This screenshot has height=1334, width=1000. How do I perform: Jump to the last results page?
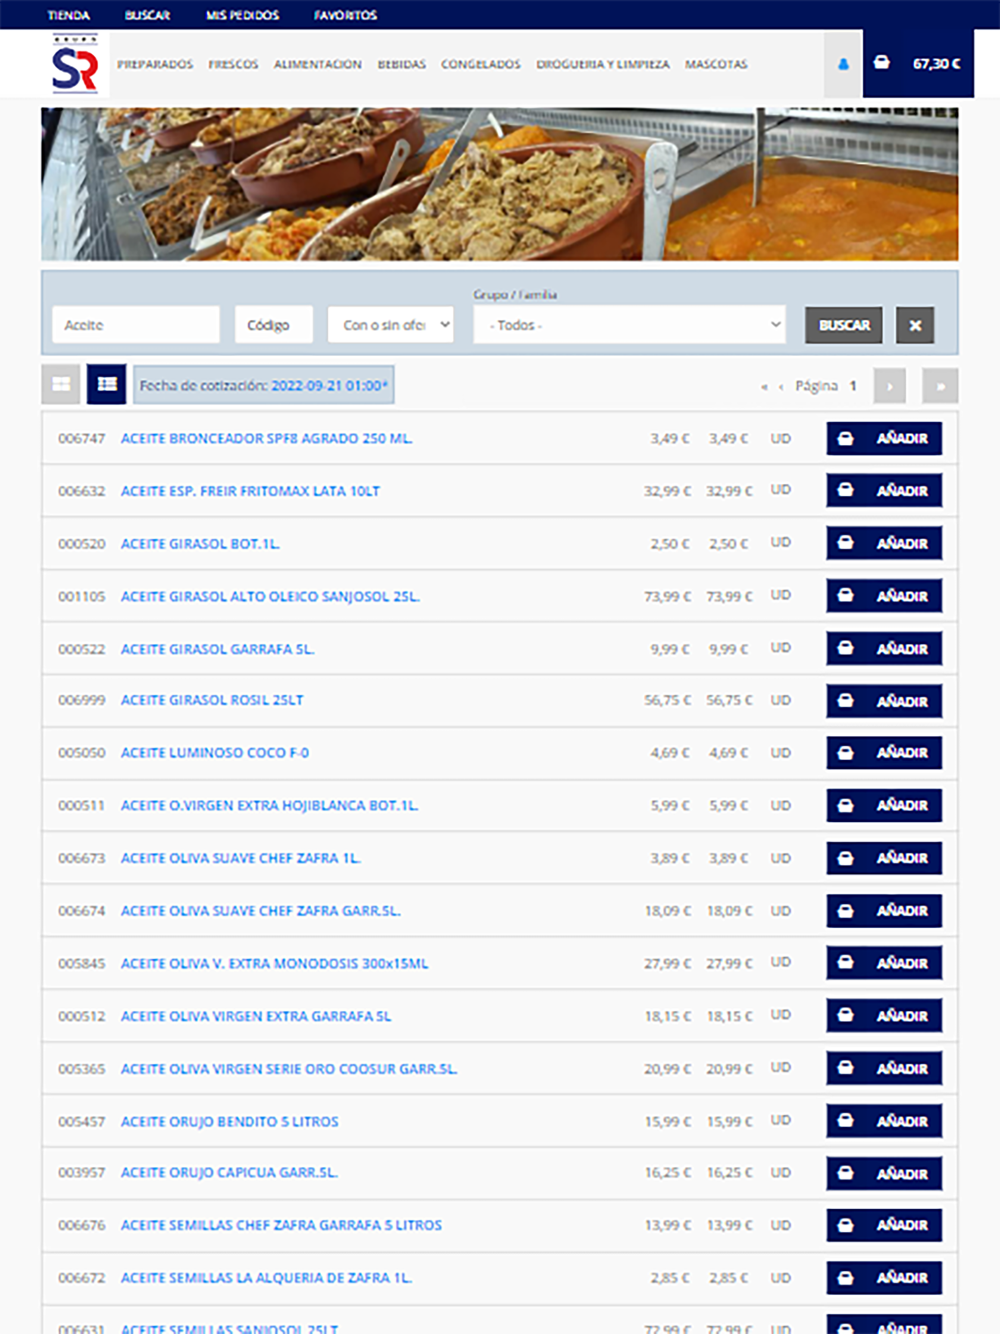point(940,386)
